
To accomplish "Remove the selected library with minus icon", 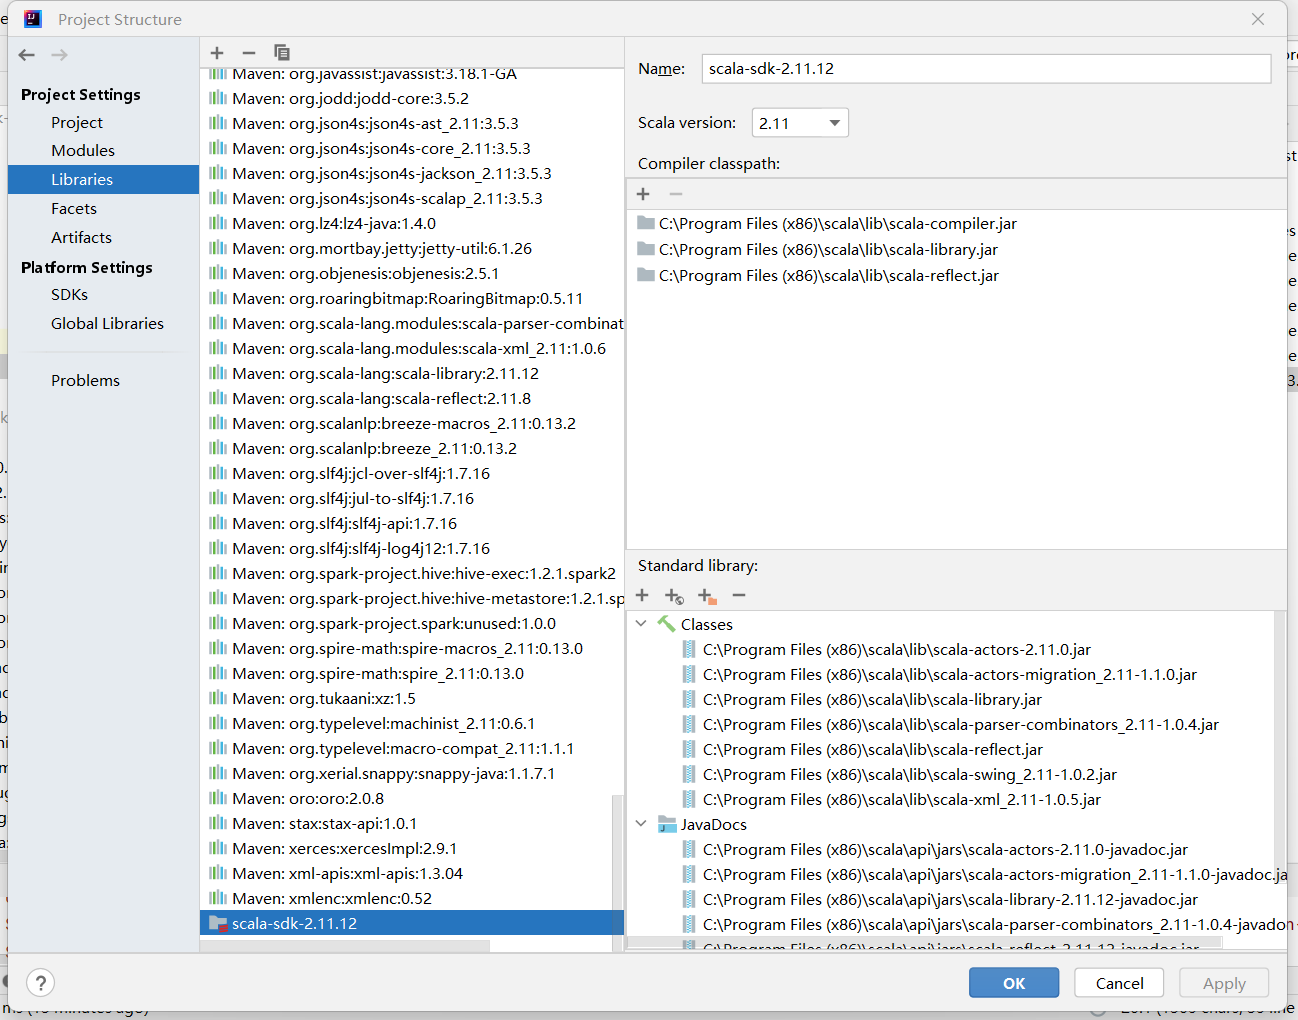I will click(x=249, y=52).
